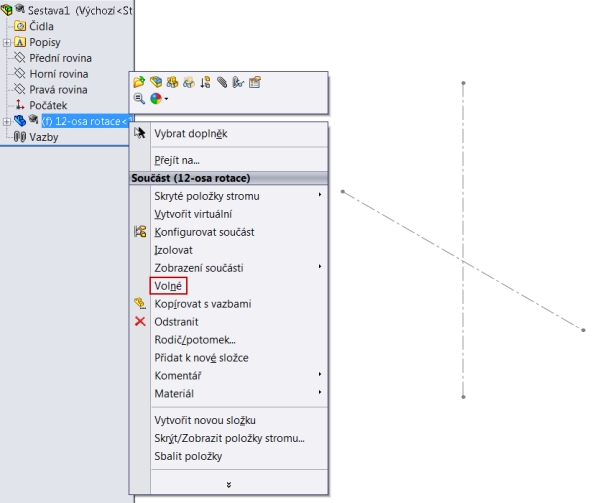Click the red X Odstranit icon
The height and width of the screenshot is (503, 600).
point(140,321)
